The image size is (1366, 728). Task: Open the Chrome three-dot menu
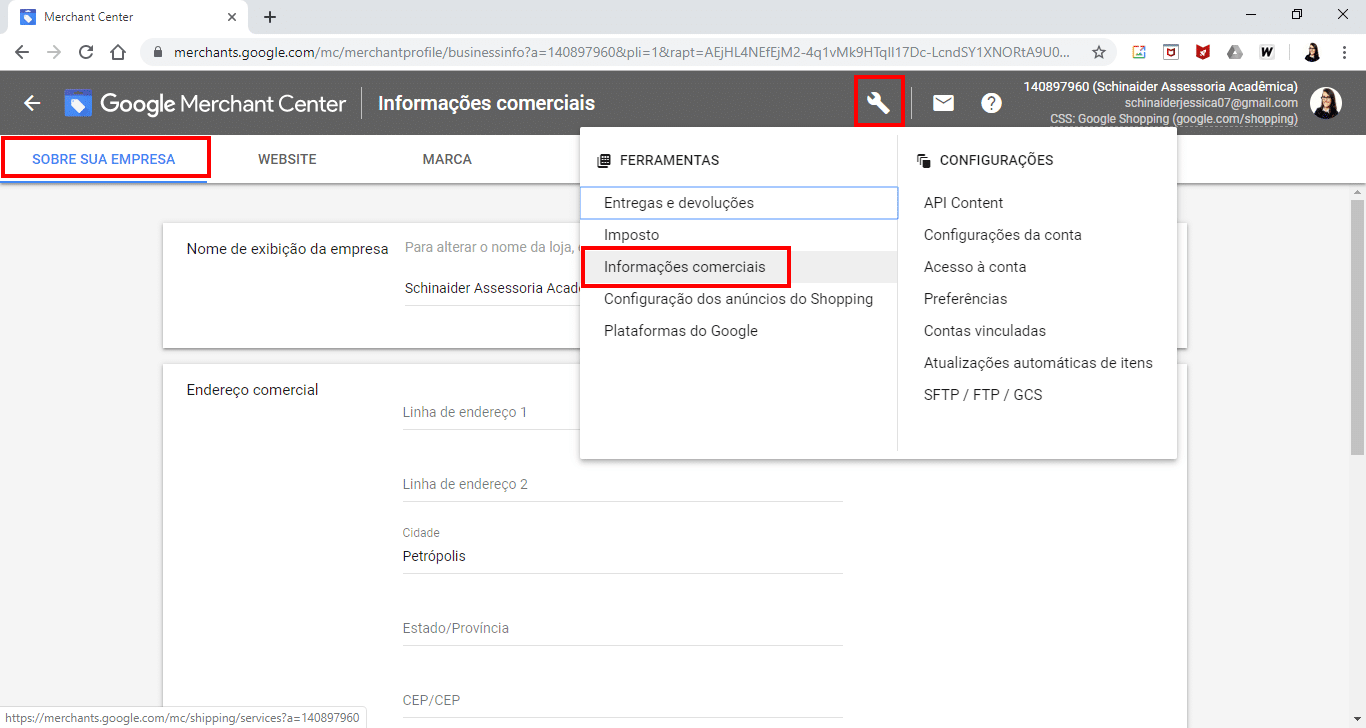pyautogui.click(x=1344, y=52)
